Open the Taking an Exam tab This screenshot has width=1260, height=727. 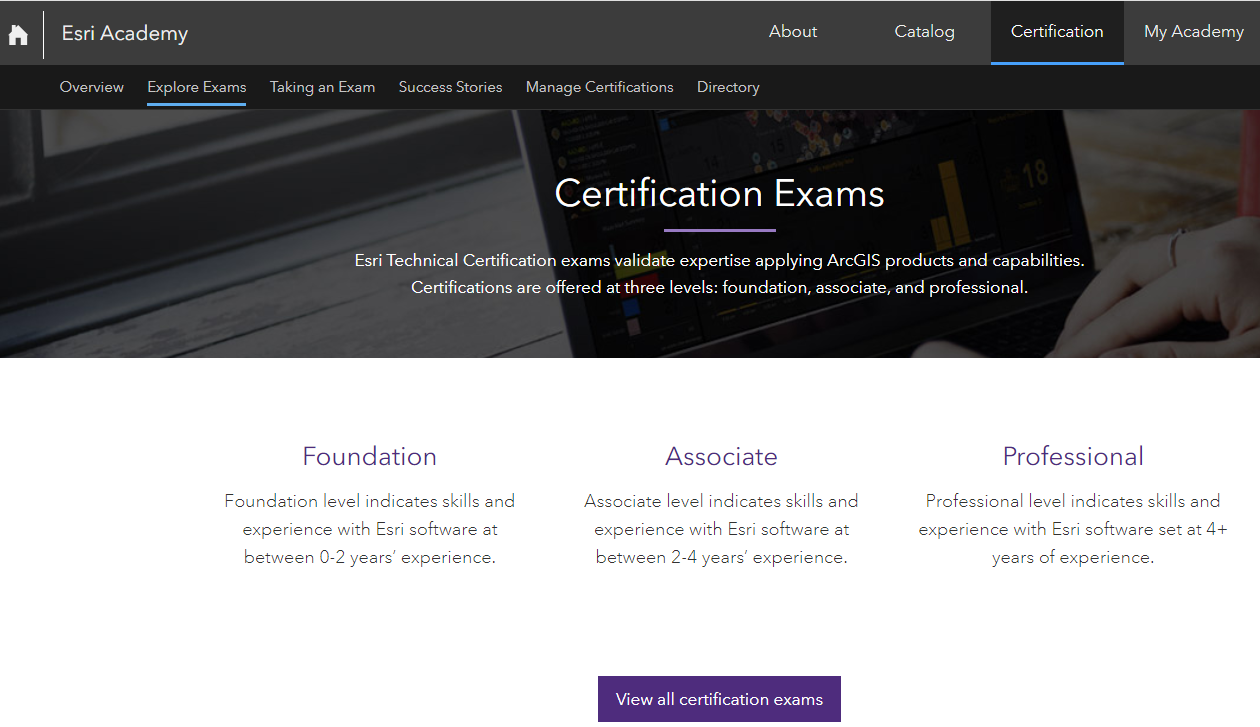pyautogui.click(x=322, y=88)
